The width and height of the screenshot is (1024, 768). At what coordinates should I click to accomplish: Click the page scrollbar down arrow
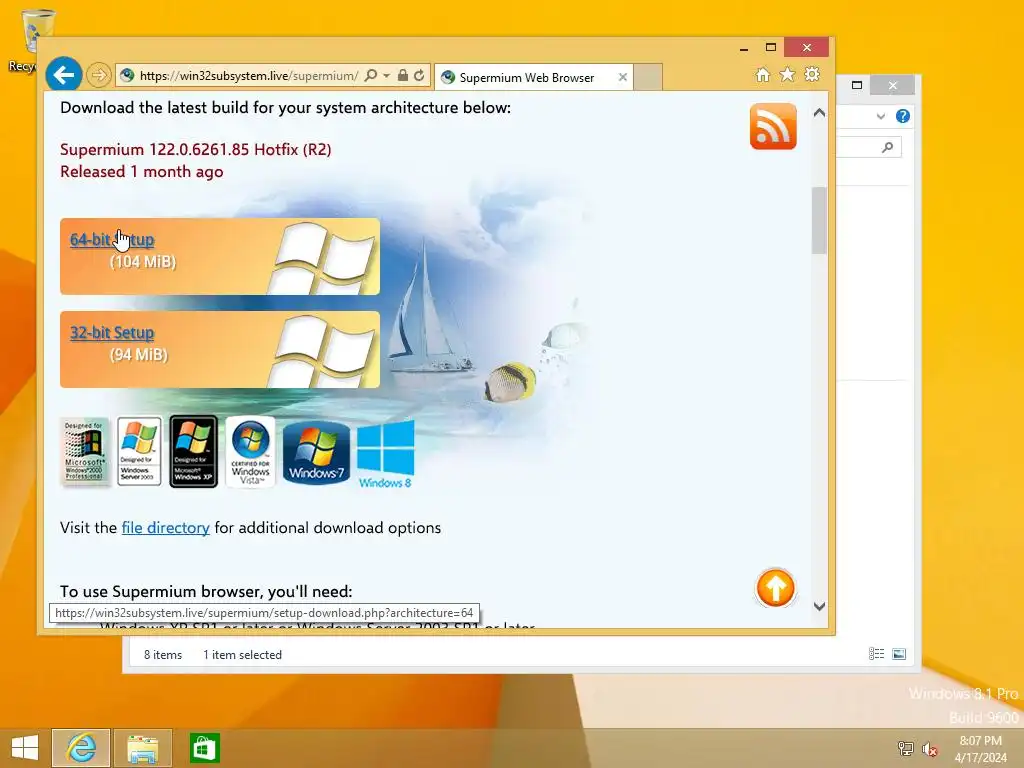pos(819,606)
